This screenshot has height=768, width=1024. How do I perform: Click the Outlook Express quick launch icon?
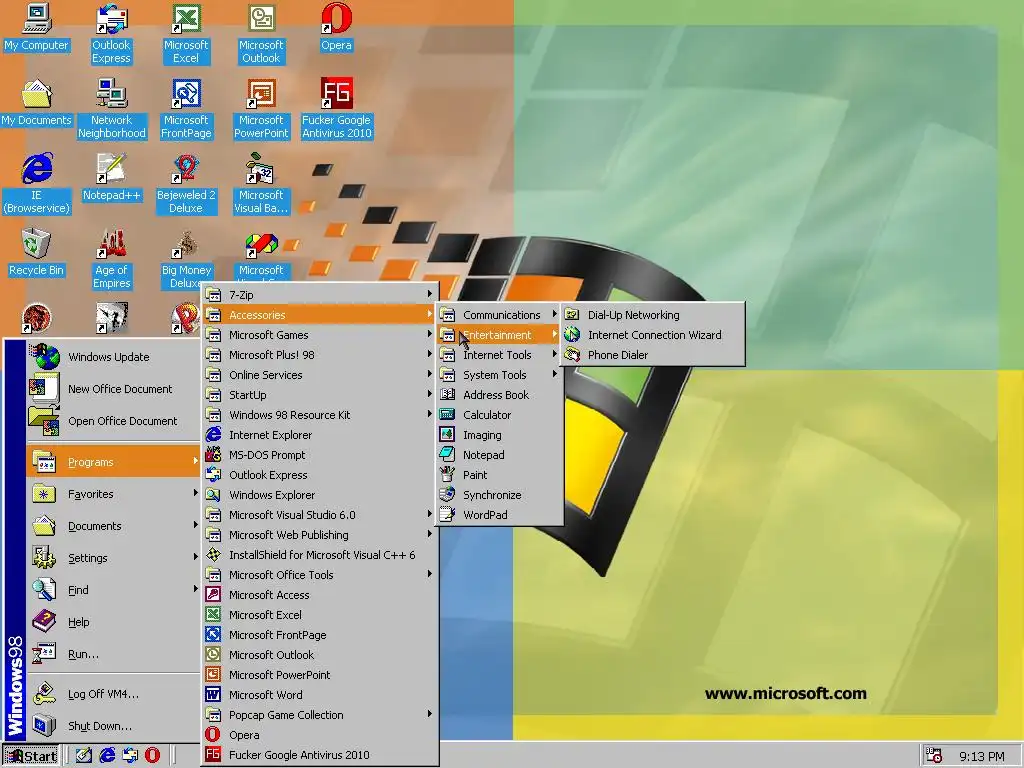(x=130, y=756)
